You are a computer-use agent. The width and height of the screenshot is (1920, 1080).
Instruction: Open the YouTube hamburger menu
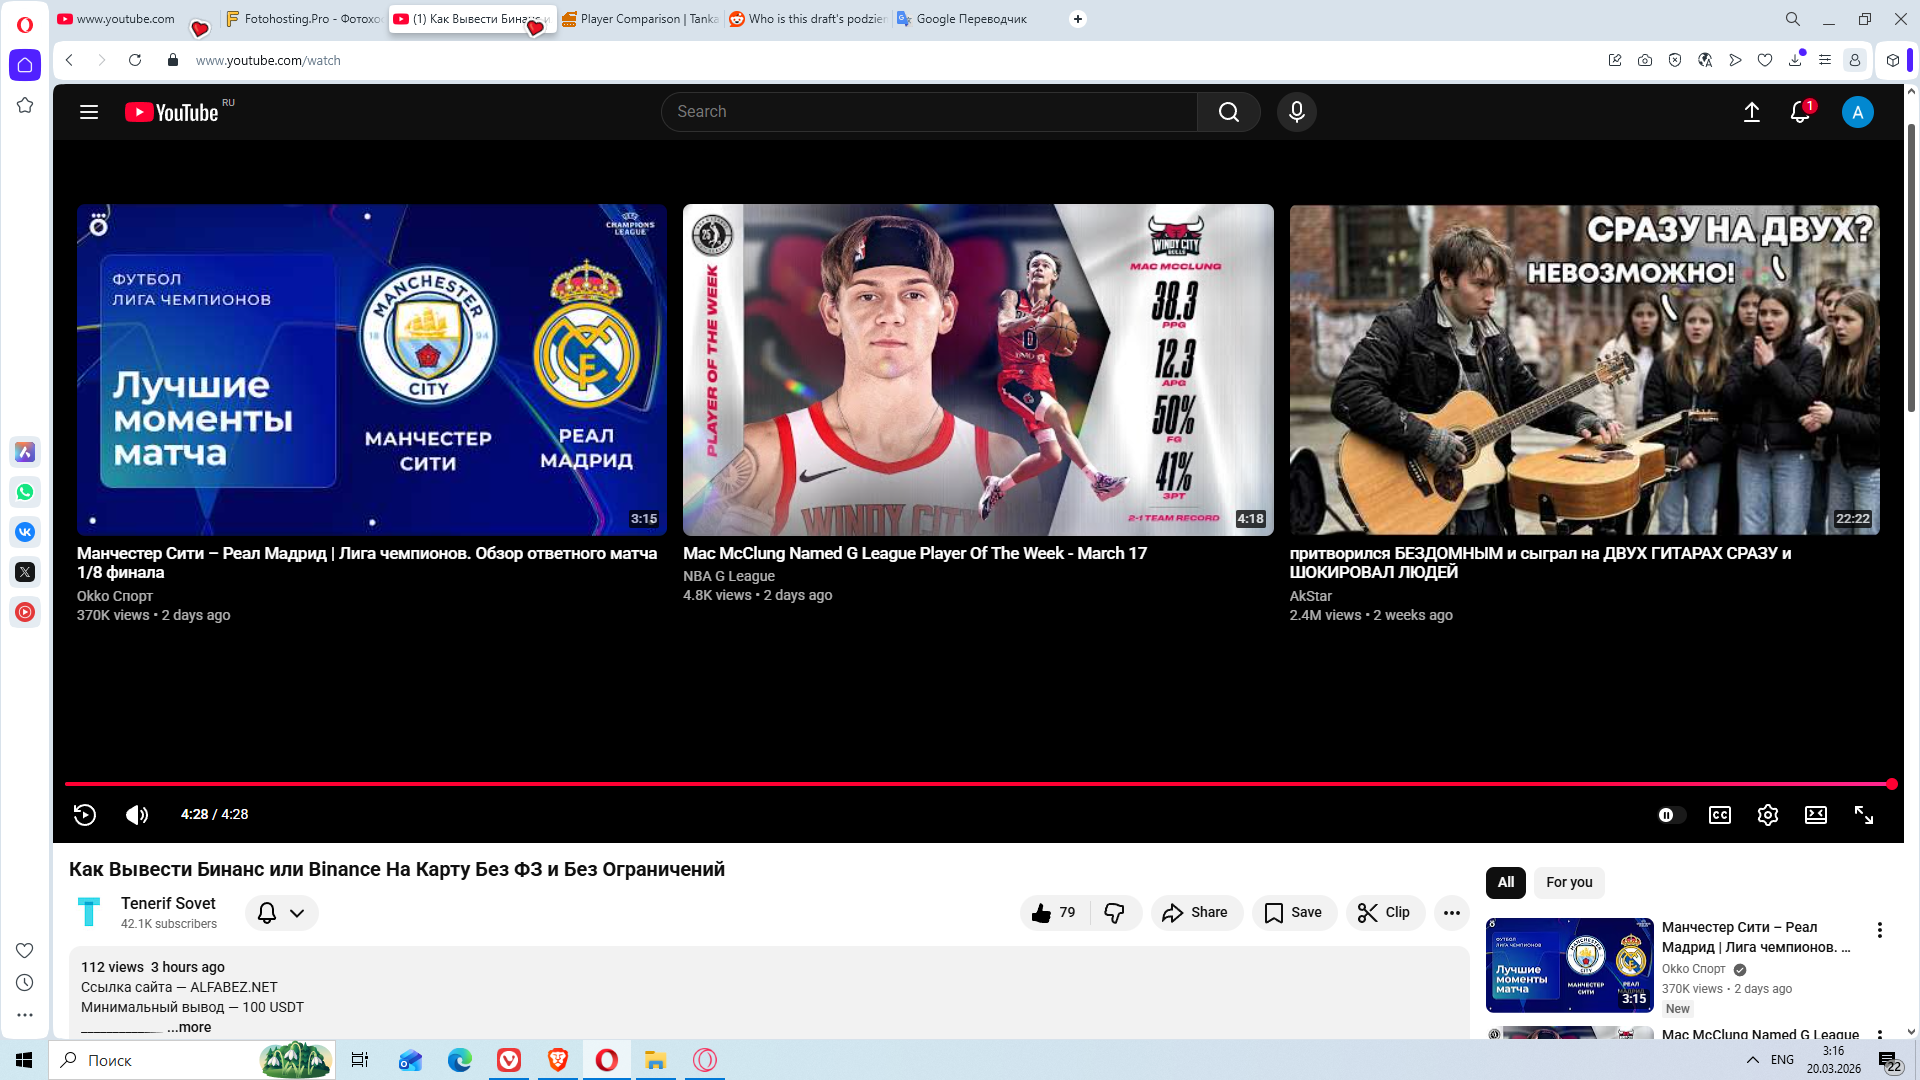89,112
